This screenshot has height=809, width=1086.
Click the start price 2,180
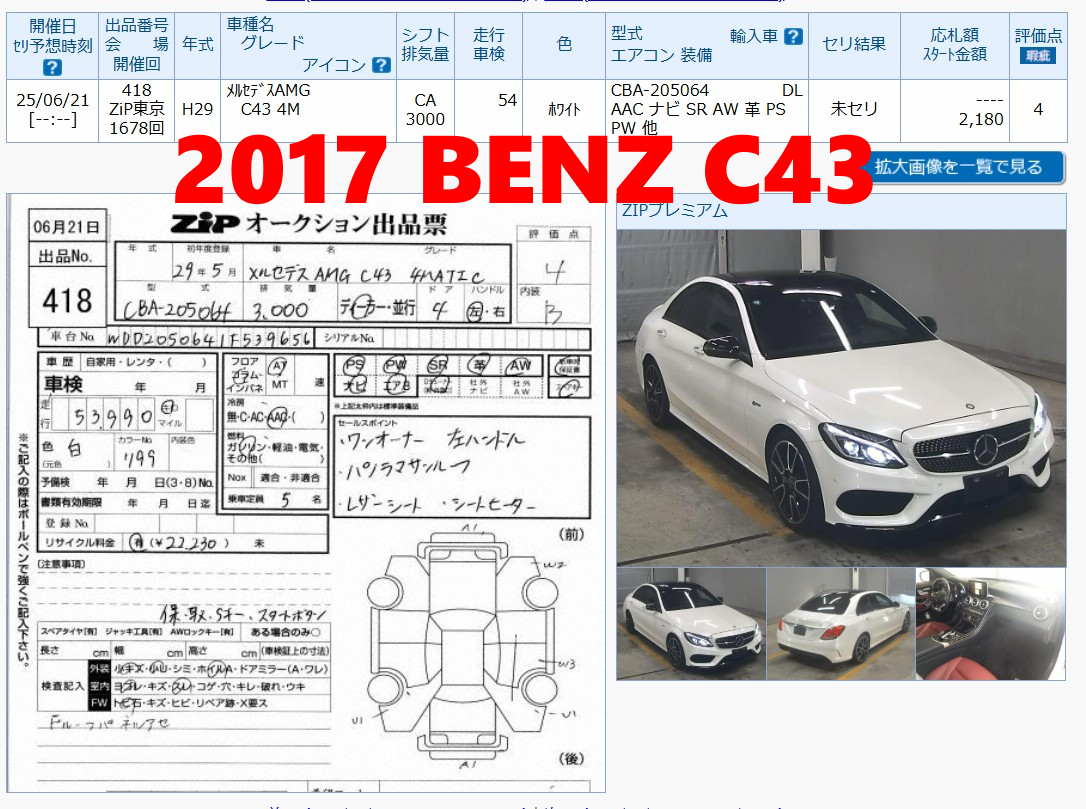981,119
